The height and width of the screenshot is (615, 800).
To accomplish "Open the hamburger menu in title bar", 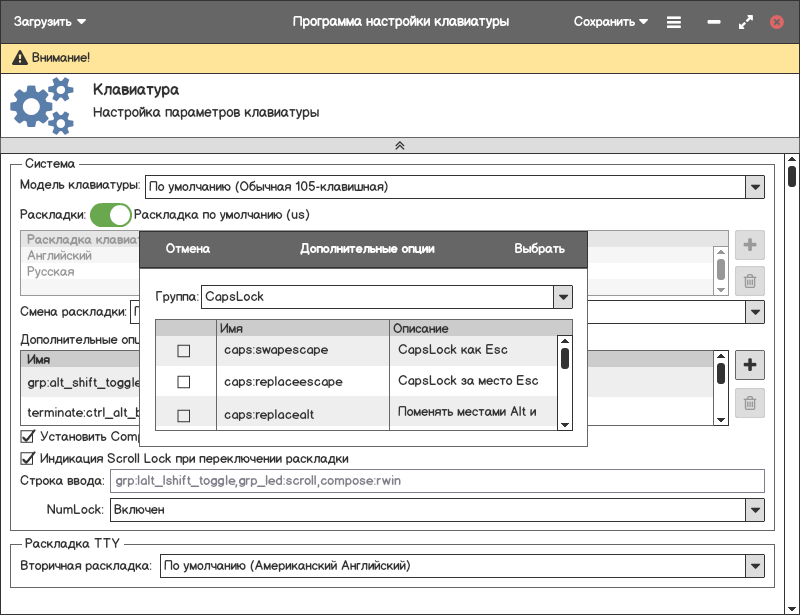I will pyautogui.click(x=674, y=22).
